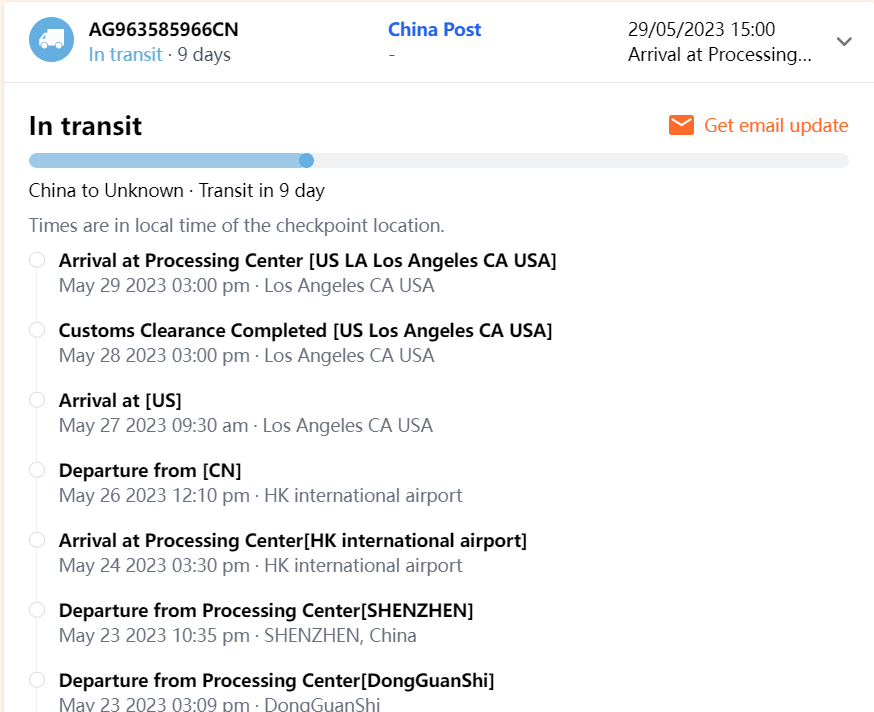The image size is (874, 712).
Task: Click the unfilled gray portion of progress bar
Action: coord(580,160)
